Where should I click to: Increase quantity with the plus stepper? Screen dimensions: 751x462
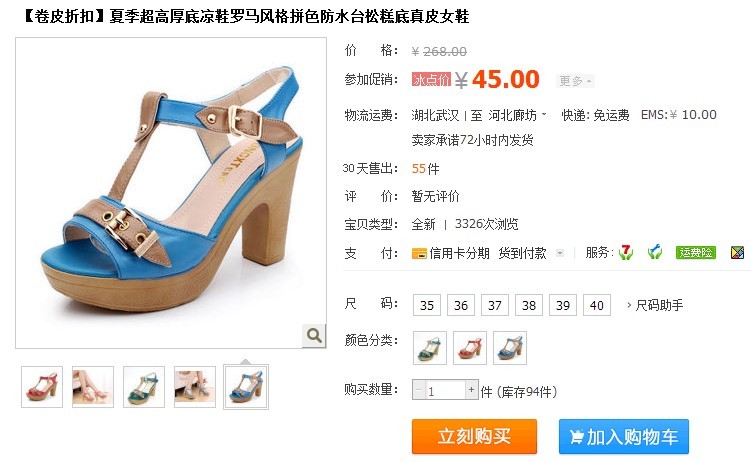click(471, 390)
